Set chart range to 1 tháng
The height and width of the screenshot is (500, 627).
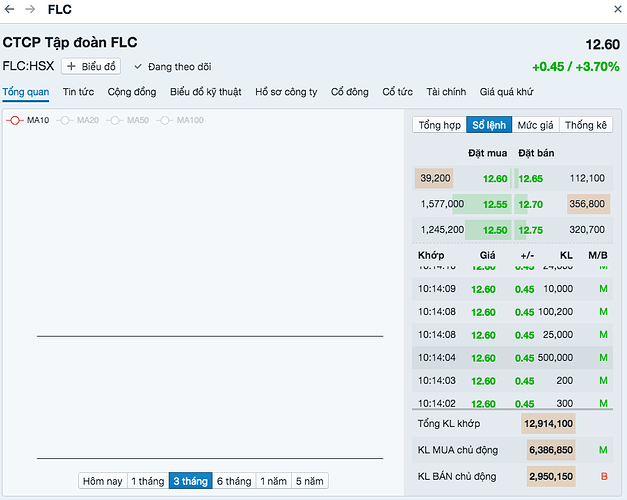147,481
